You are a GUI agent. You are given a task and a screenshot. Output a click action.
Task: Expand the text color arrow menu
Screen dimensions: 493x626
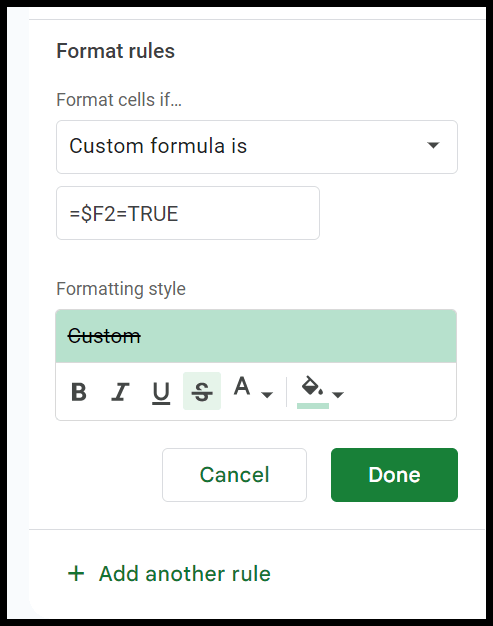coord(267,395)
